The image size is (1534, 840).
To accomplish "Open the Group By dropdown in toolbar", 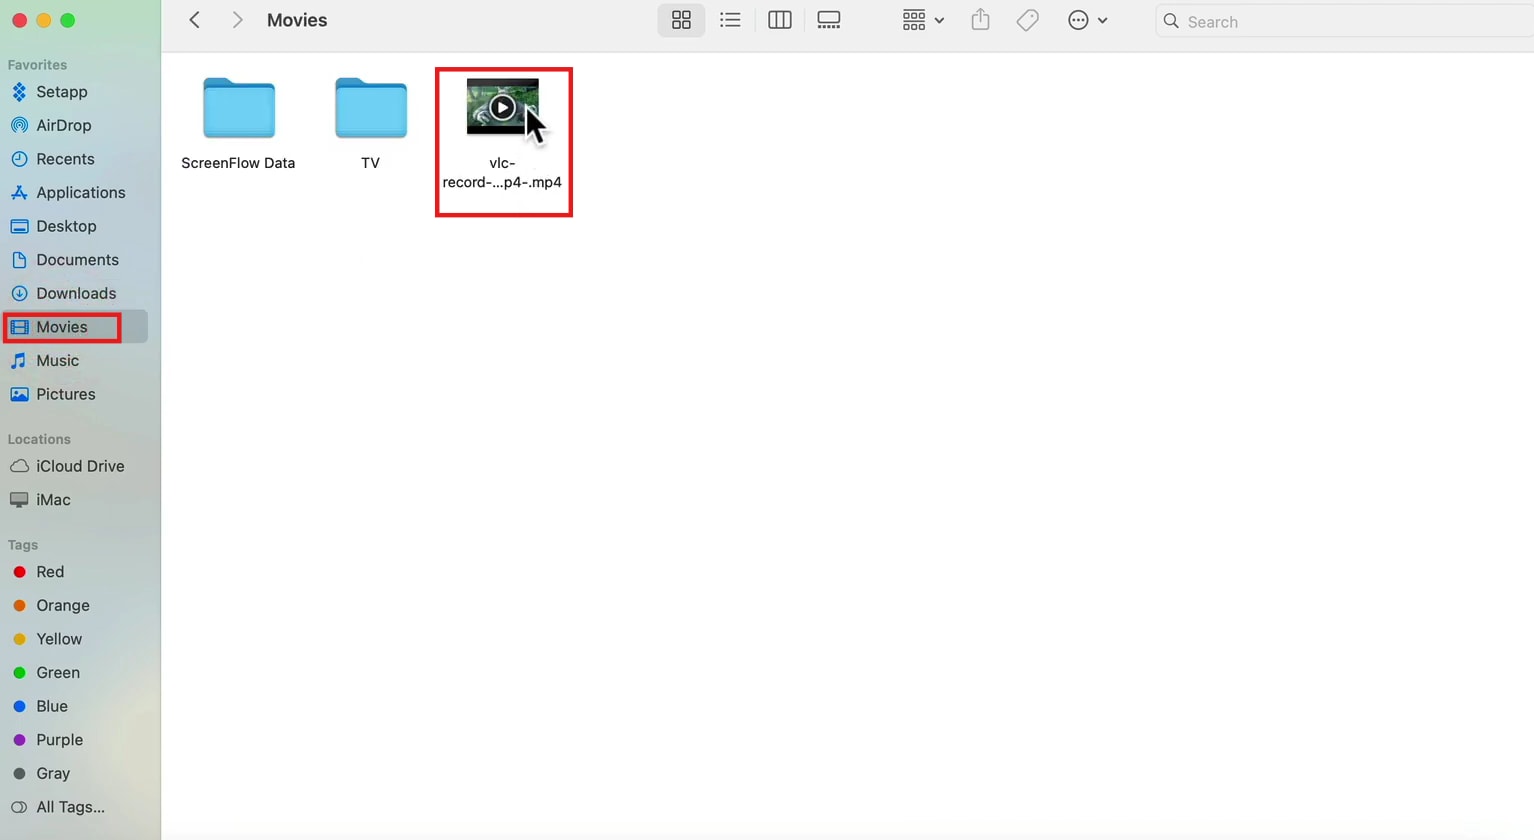I will point(923,20).
